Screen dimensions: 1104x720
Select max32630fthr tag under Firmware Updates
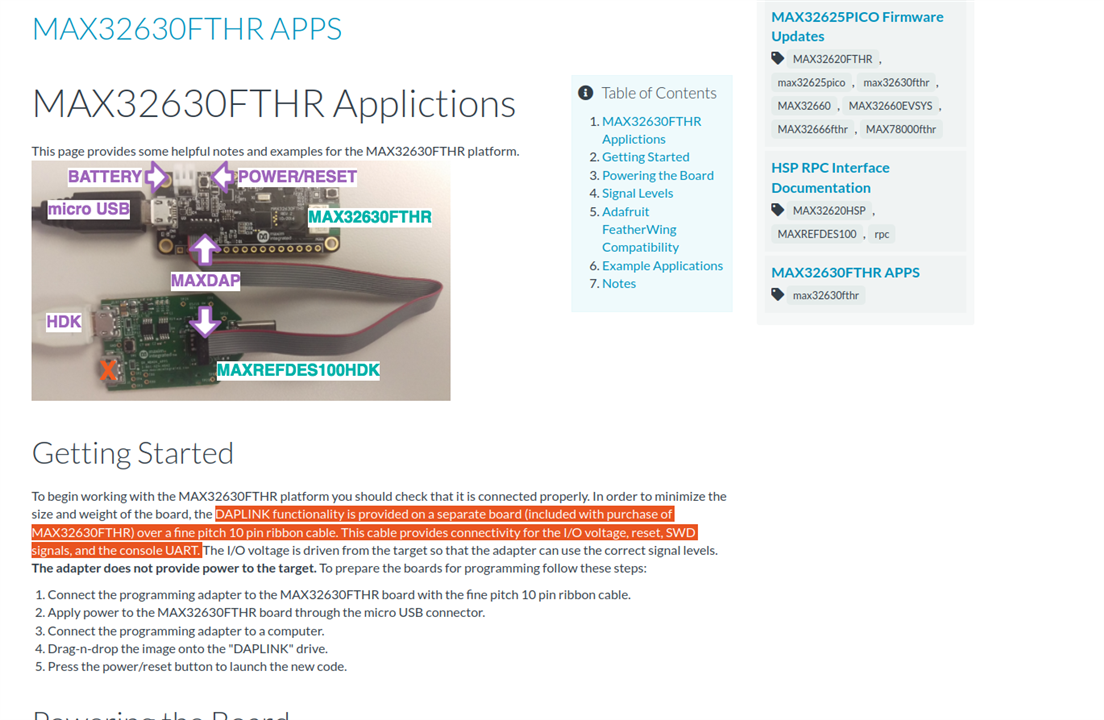[896, 82]
